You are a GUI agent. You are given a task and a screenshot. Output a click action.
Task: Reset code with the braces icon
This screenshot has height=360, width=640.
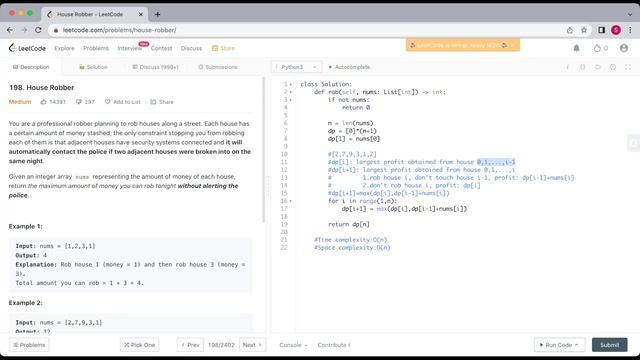(x=582, y=67)
